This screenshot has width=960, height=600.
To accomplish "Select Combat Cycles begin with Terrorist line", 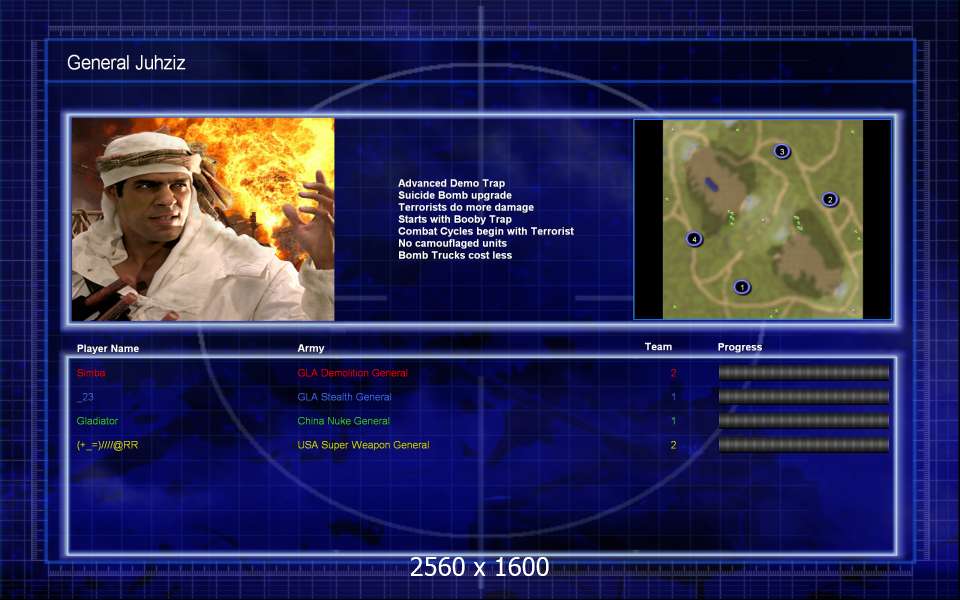I will click(x=486, y=231).
